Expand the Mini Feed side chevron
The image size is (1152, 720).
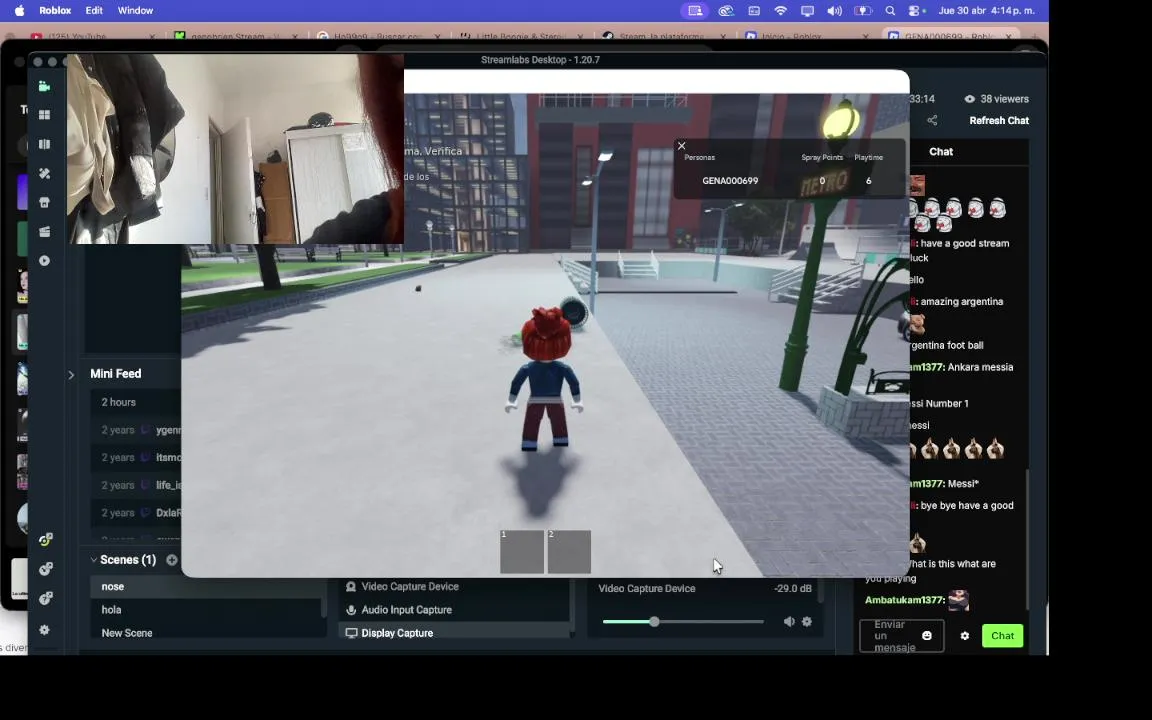[x=71, y=375]
